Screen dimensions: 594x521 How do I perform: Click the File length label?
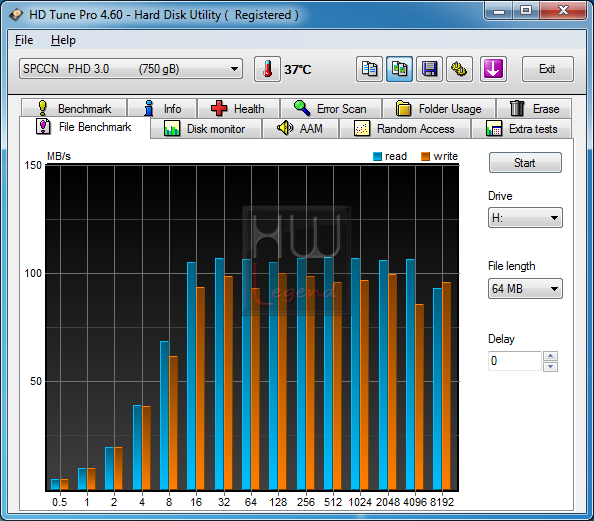tap(512, 266)
